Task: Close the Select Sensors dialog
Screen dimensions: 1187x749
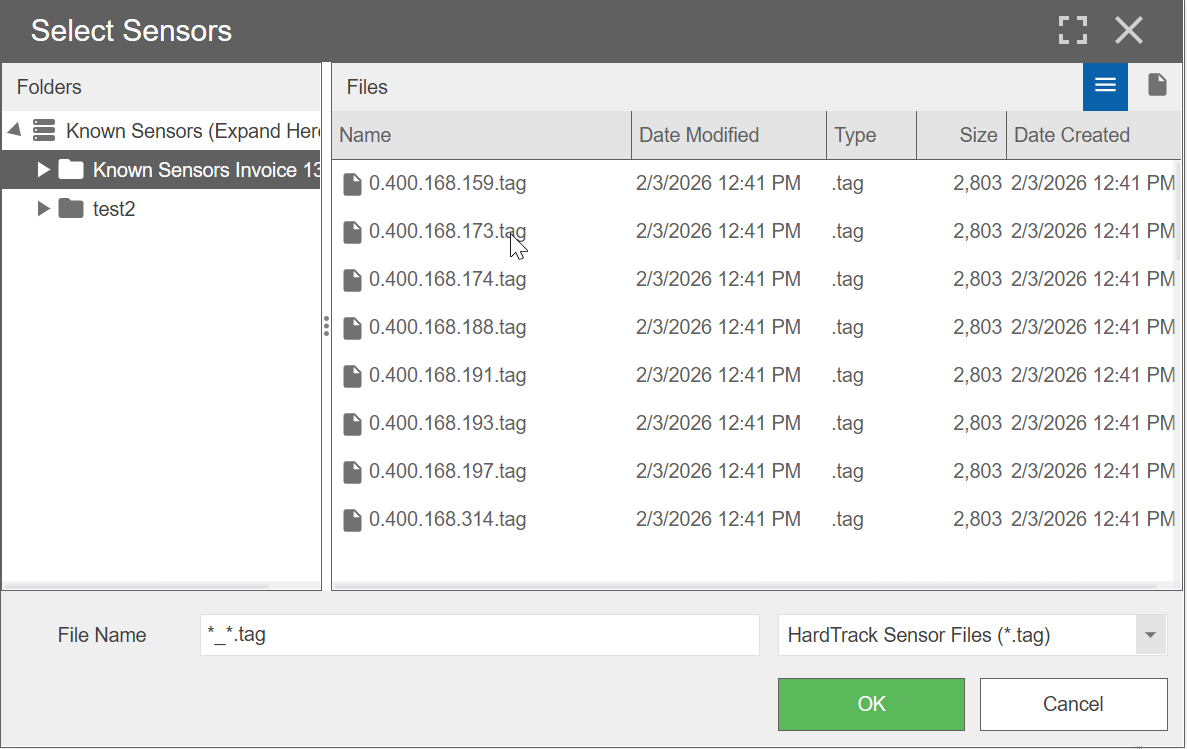Action: pyautogui.click(x=1129, y=30)
